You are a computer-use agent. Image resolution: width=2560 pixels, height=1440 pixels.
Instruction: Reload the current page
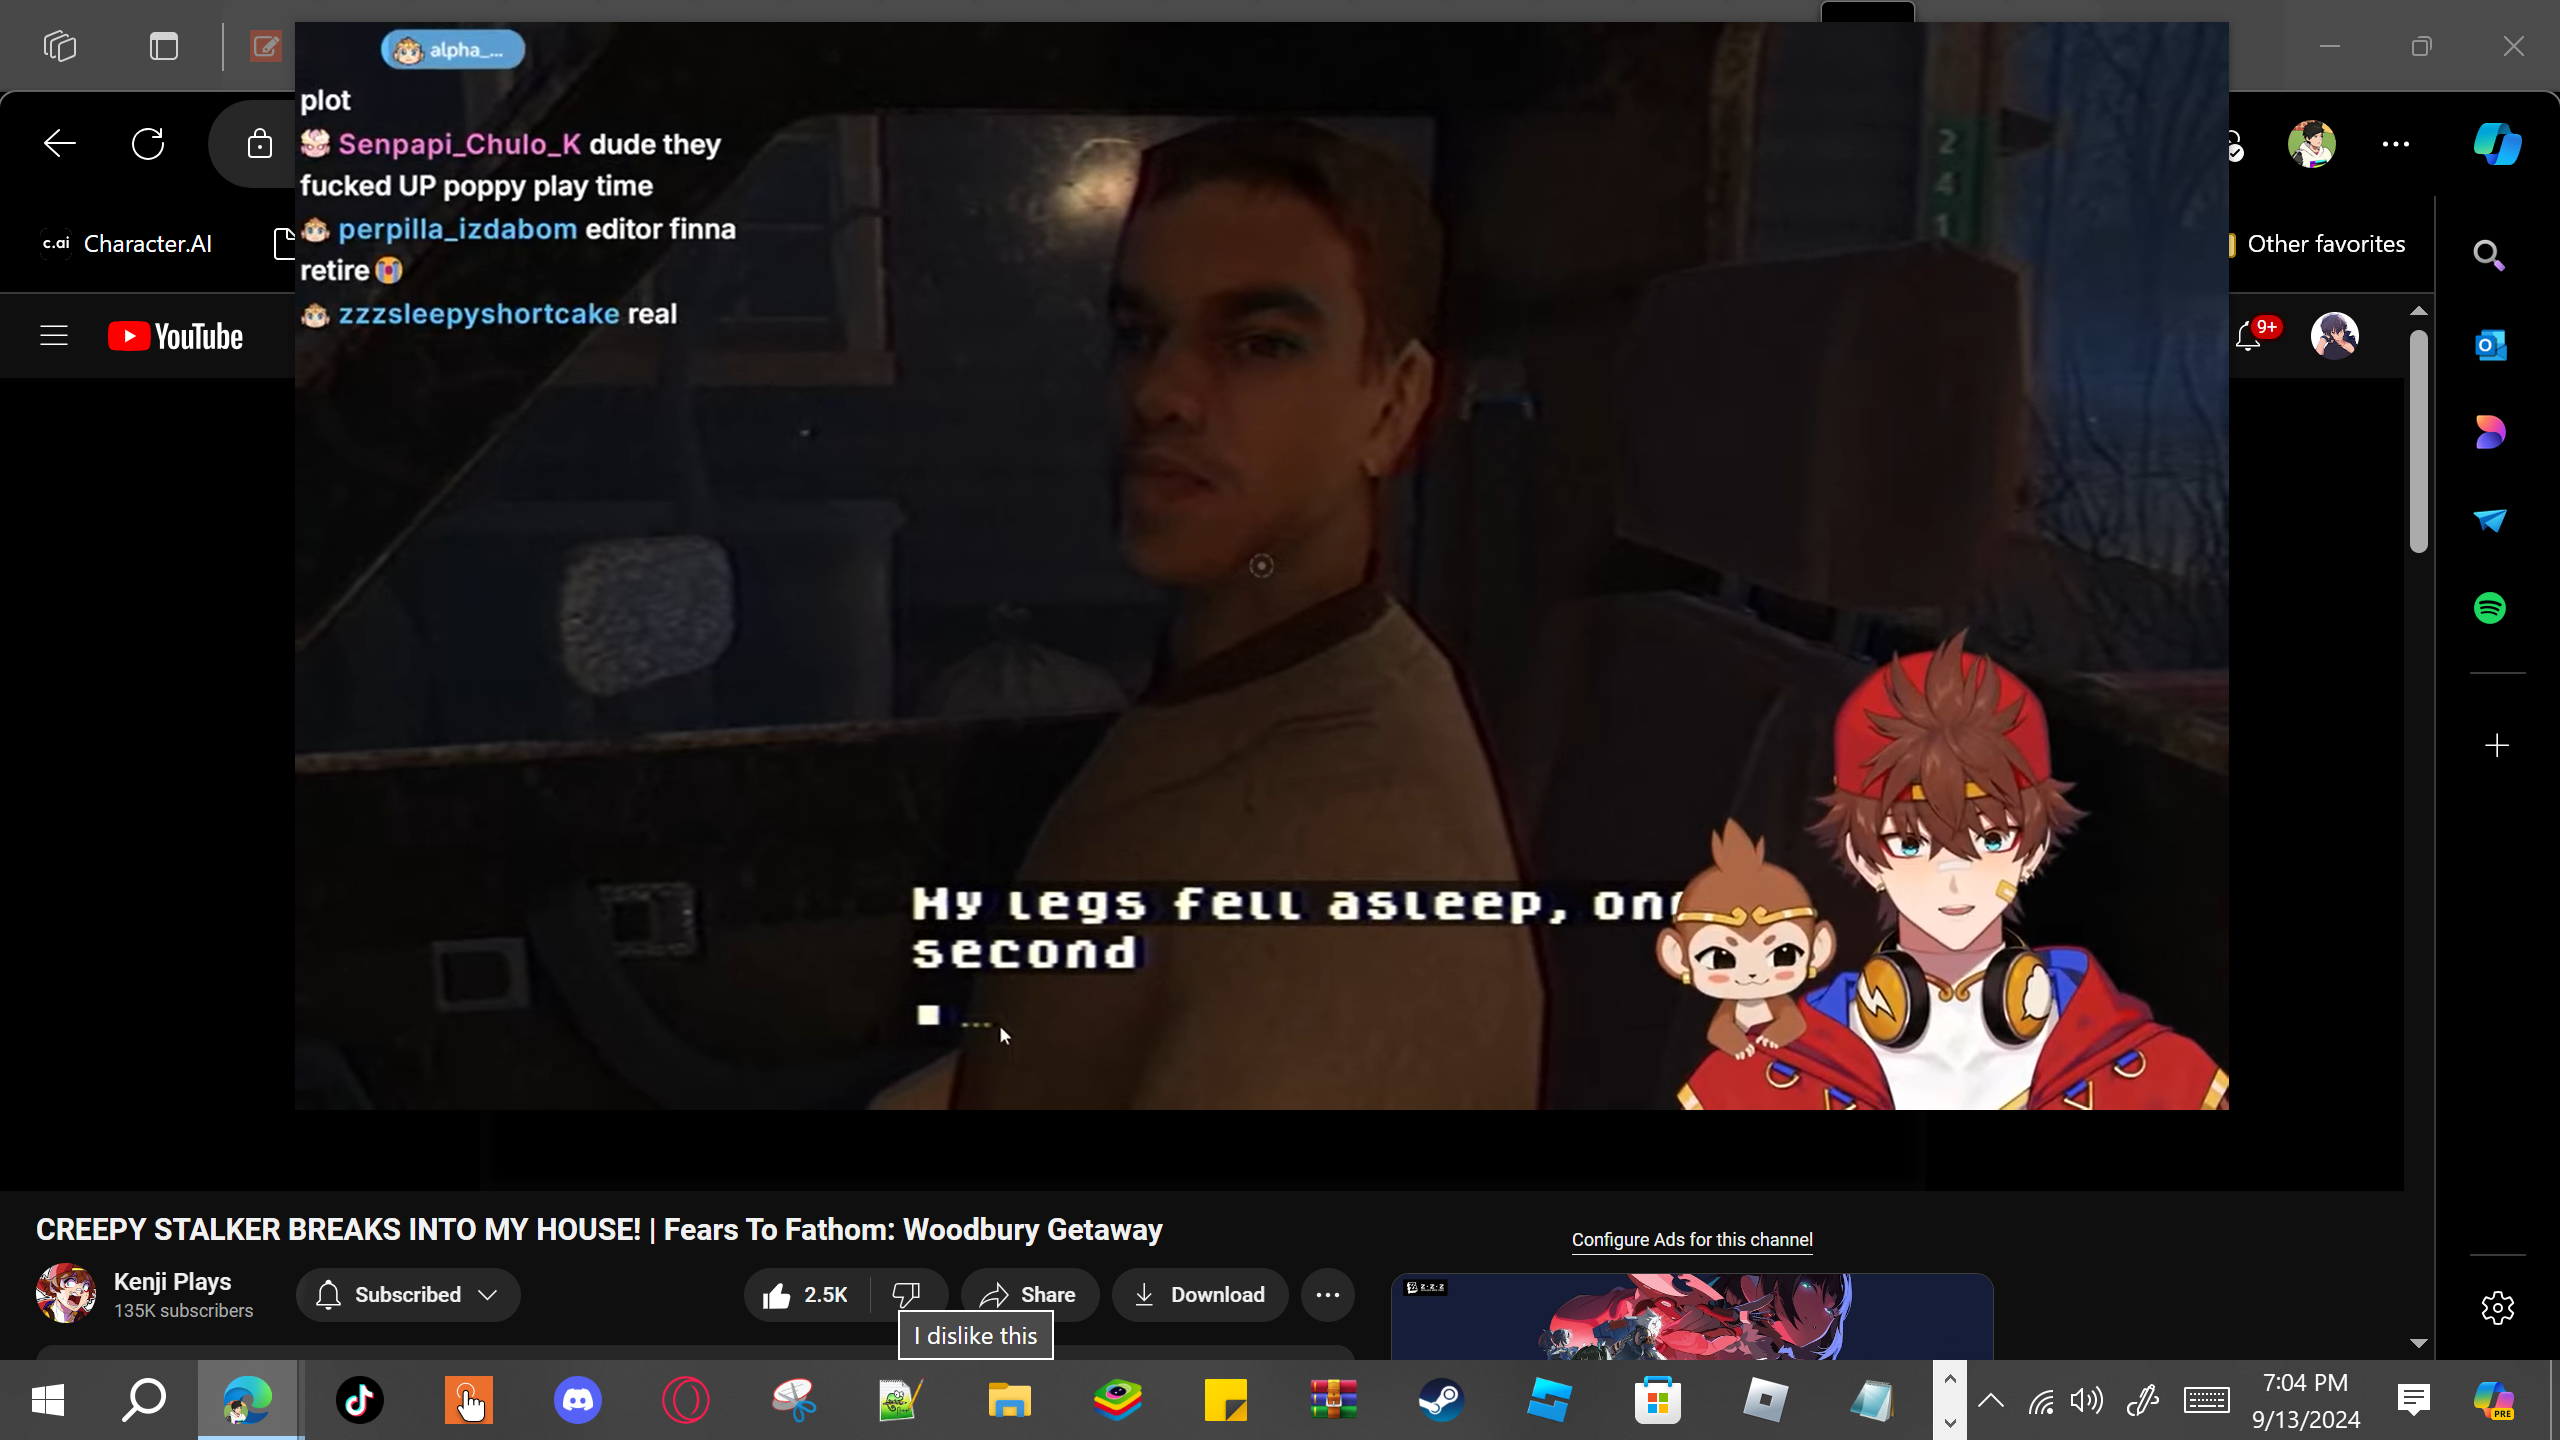click(x=148, y=144)
